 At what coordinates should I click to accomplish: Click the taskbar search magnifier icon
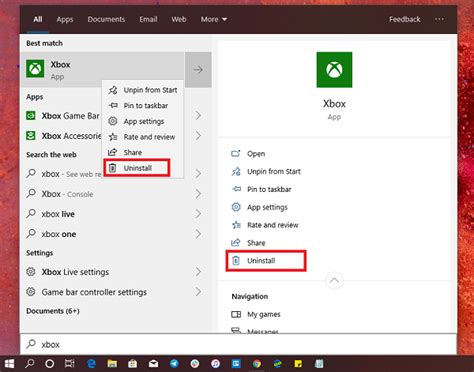[x=30, y=364]
